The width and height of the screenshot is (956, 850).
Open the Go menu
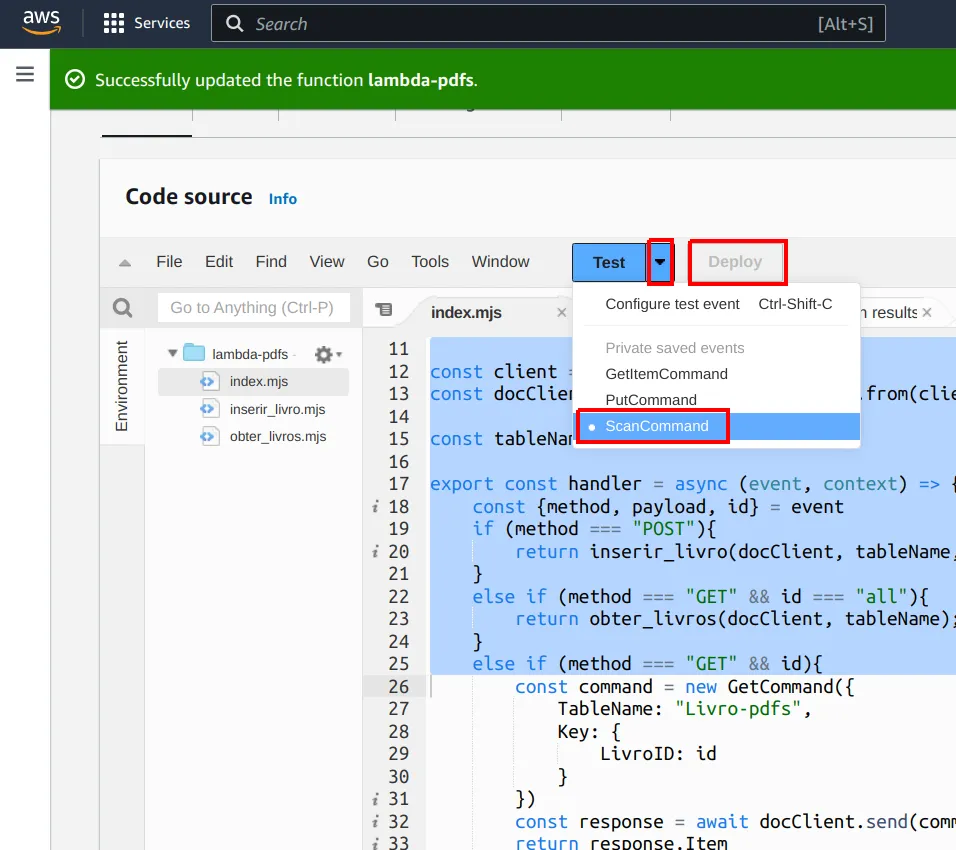[377, 262]
